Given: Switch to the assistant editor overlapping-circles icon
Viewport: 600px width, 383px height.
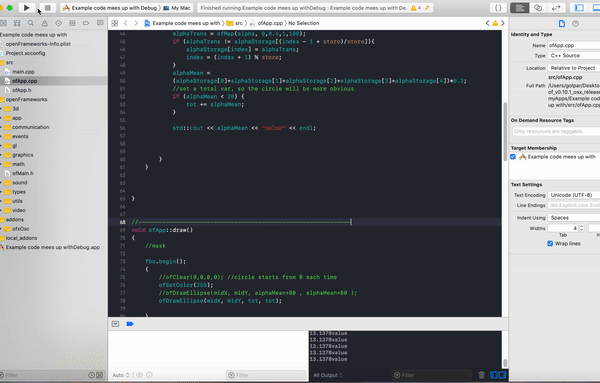Looking at the screenshot, I should (538, 8).
